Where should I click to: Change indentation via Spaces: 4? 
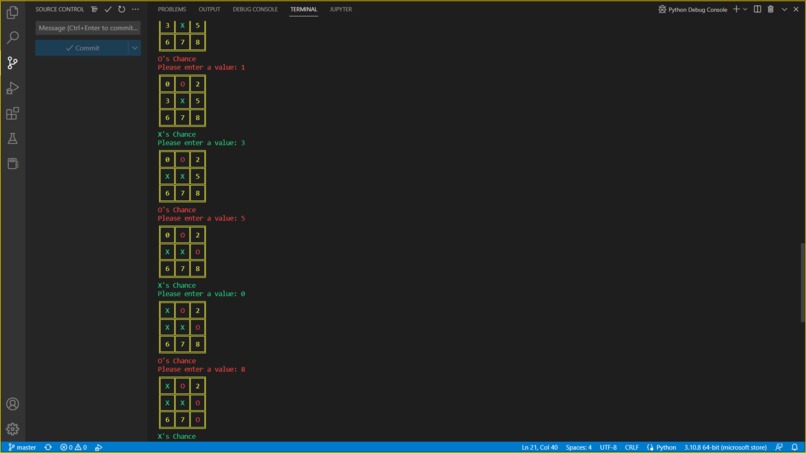[x=578, y=447]
